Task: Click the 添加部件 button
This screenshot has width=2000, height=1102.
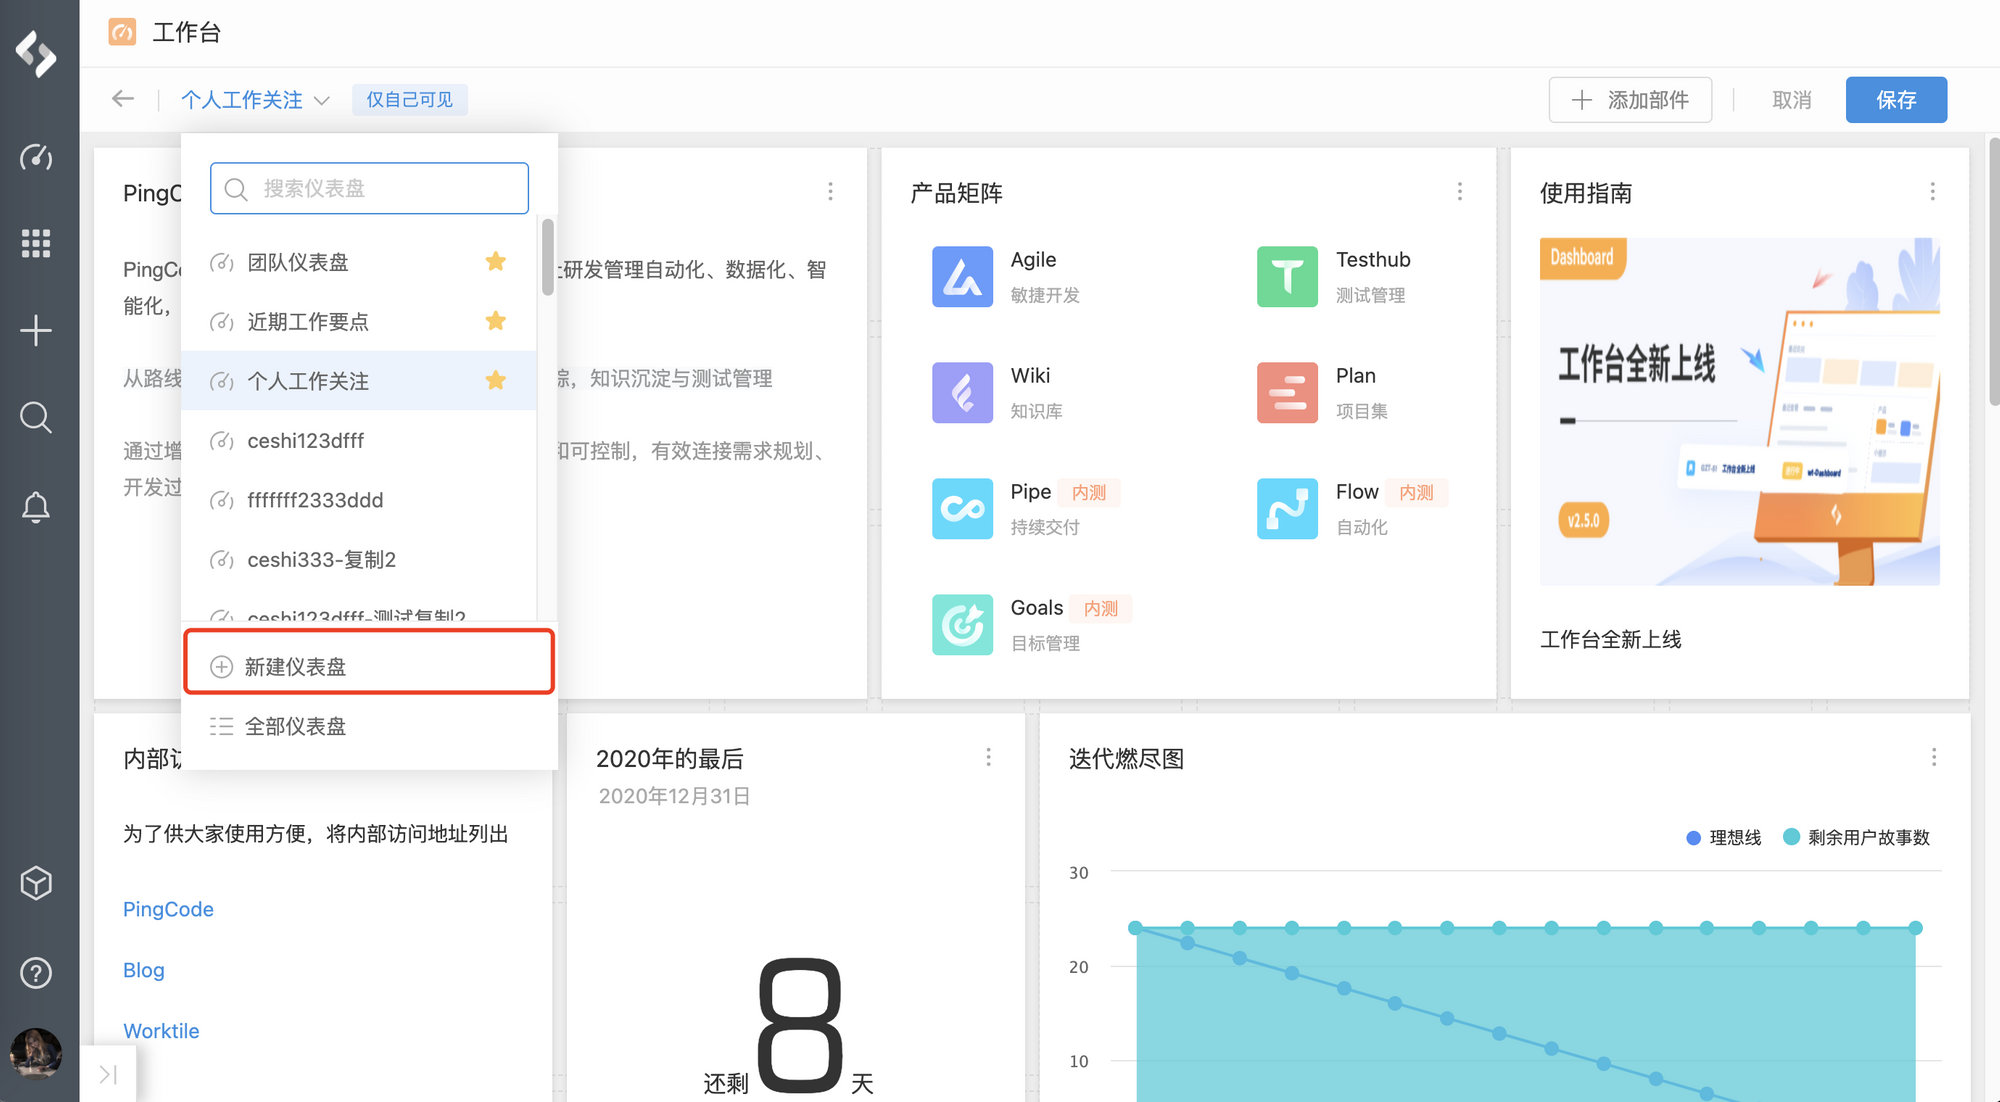Action: [x=1630, y=100]
